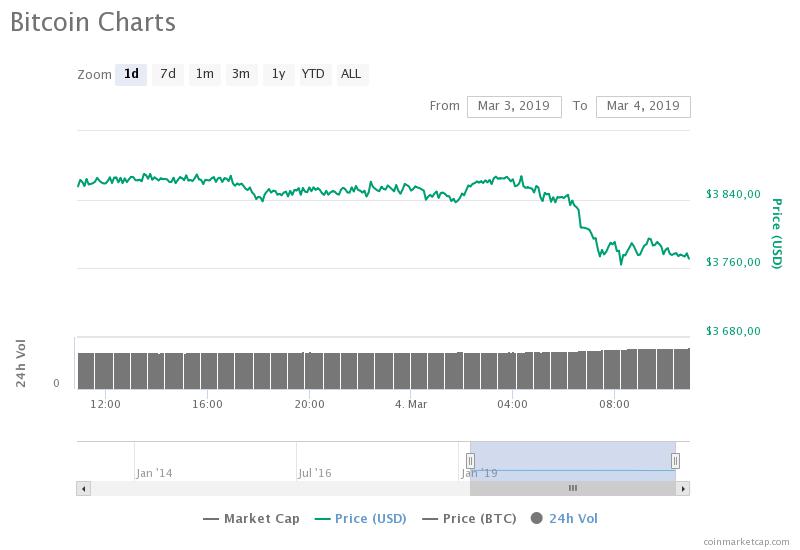Select YTD zoom range
The image size is (800, 550).
click(313, 74)
